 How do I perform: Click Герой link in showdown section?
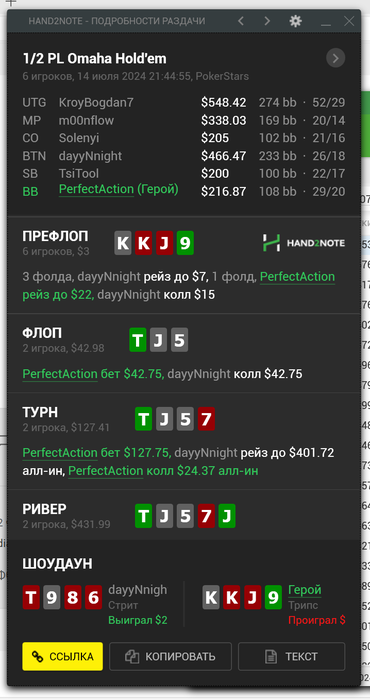(x=304, y=590)
